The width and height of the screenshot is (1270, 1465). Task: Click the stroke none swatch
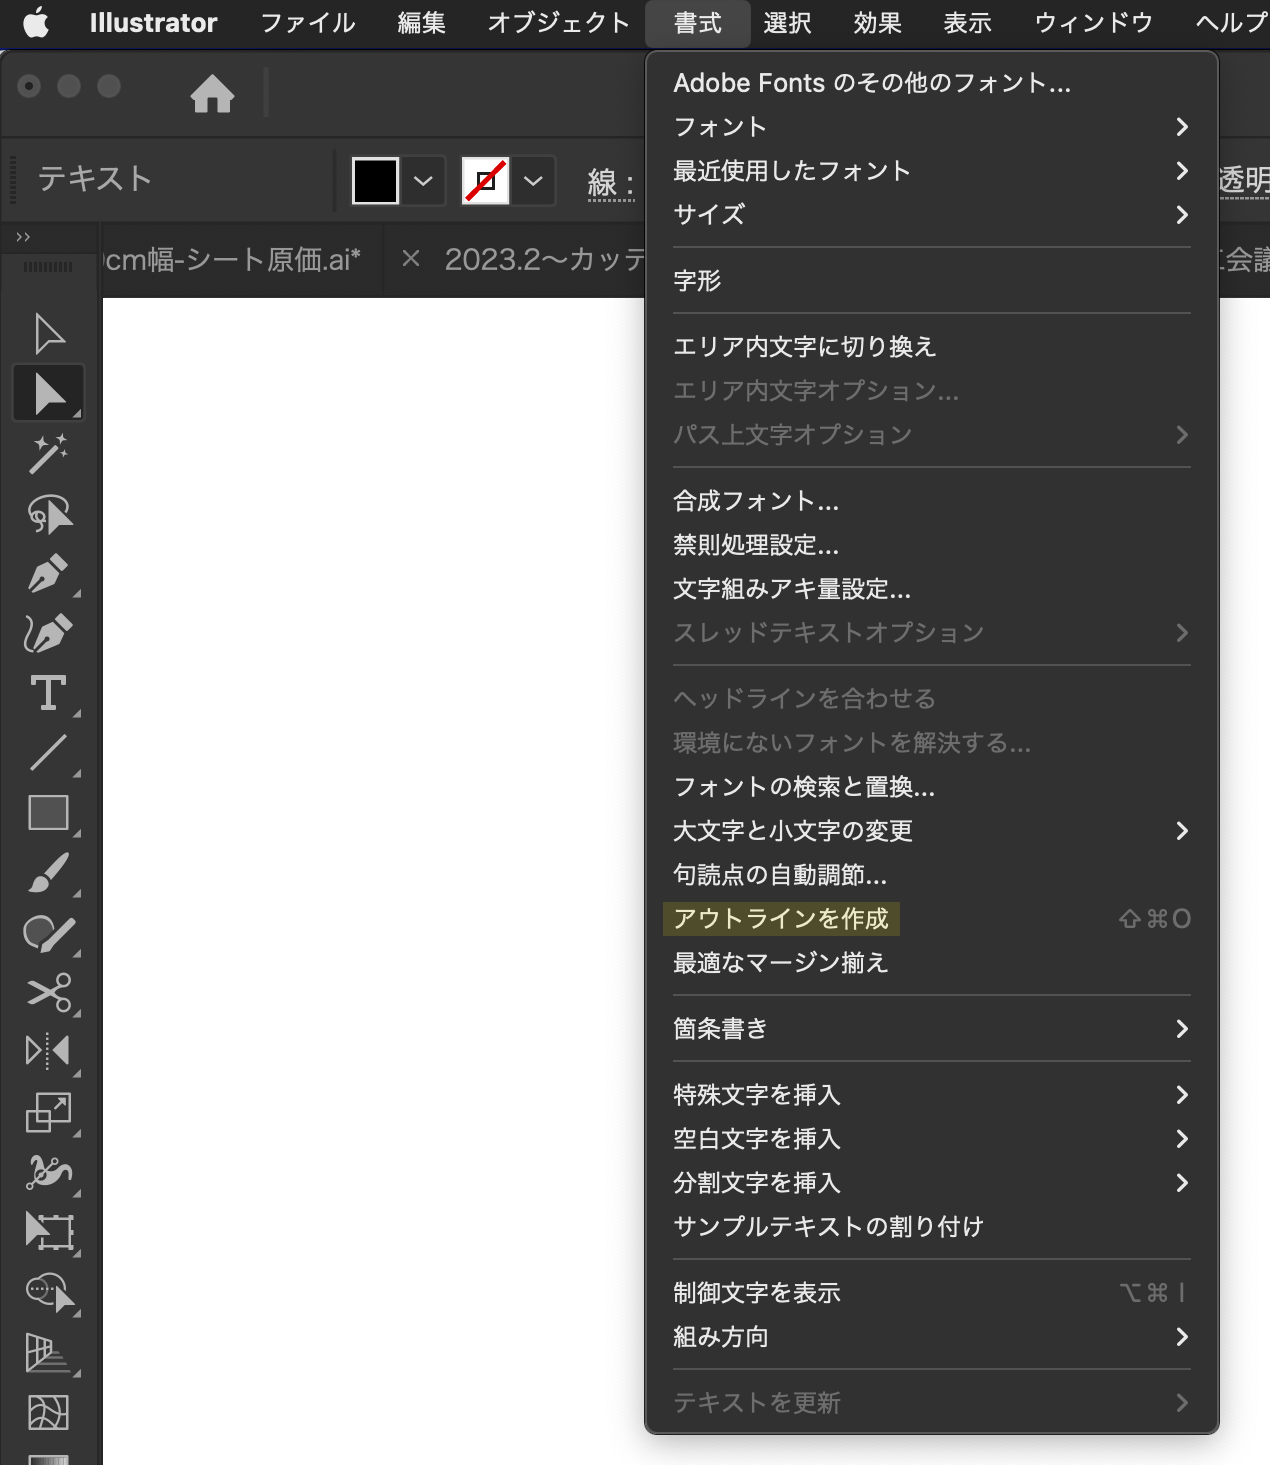[485, 181]
